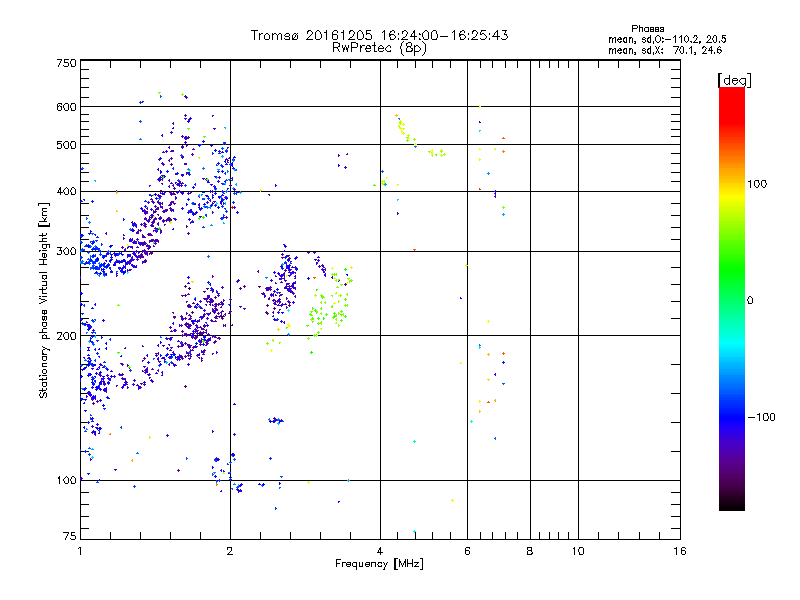Click the '0' colorbar tick label
The width and height of the screenshot is (800, 600).
click(750, 301)
